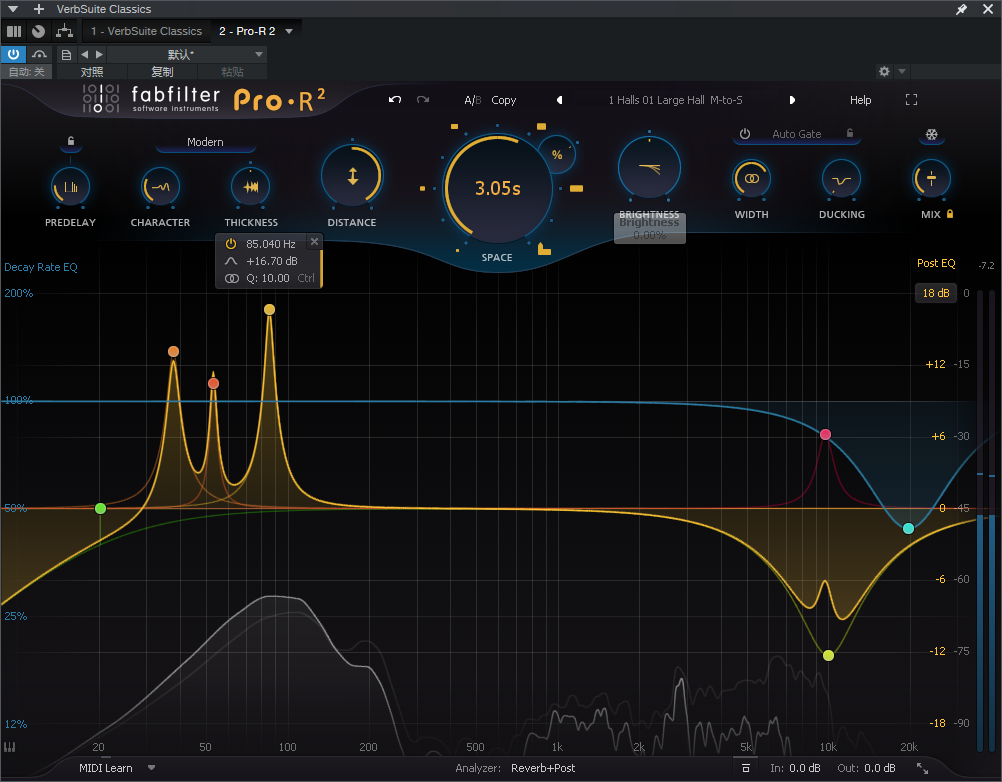Switch to the 1 - VerbSuite Classics tab
Image resolution: width=1002 pixels, height=782 pixels.
[x=146, y=31]
